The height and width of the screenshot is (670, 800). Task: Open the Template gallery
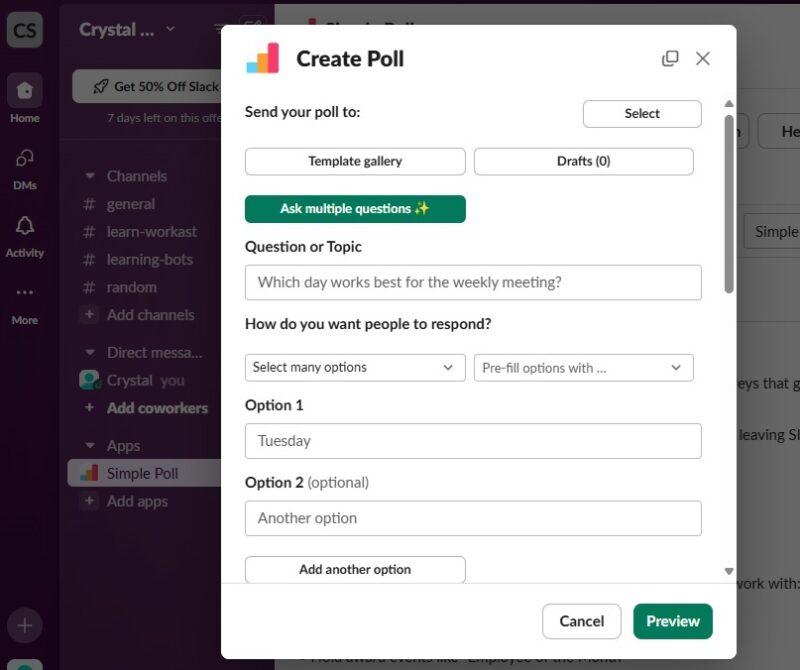tap(354, 161)
